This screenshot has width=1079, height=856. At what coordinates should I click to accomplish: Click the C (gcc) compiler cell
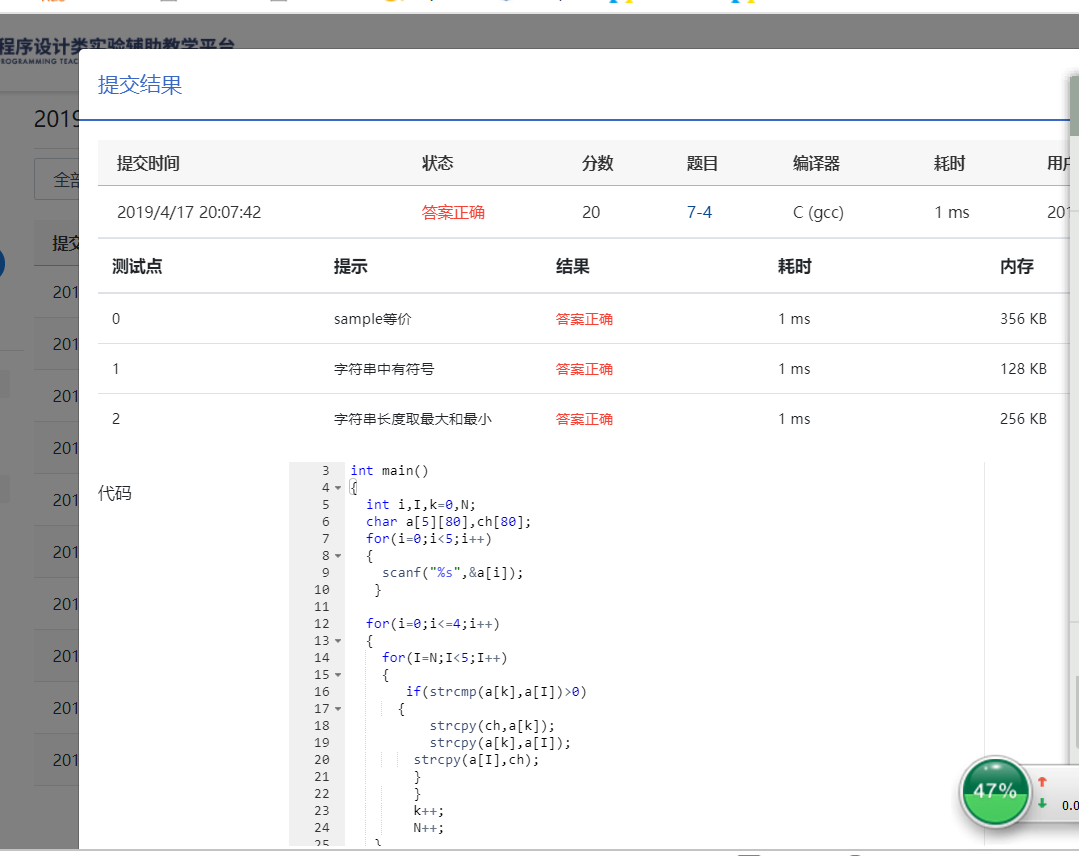(x=818, y=212)
